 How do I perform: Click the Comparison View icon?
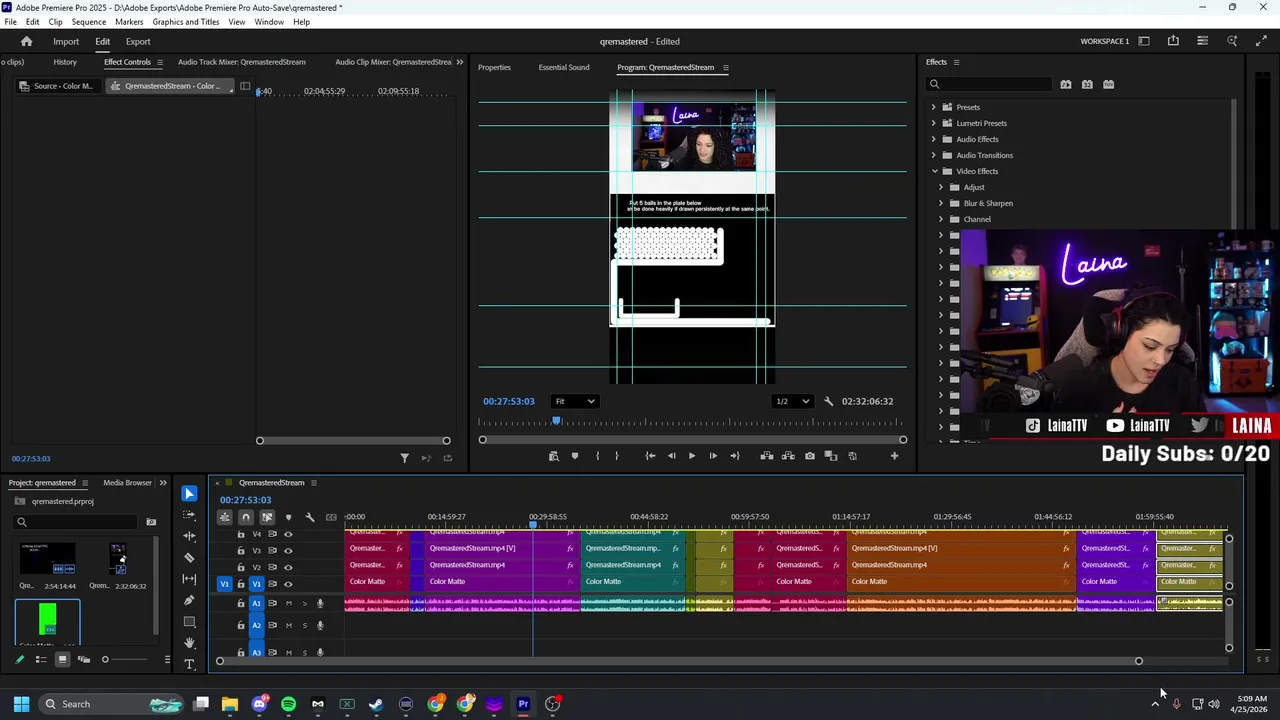click(x=832, y=456)
